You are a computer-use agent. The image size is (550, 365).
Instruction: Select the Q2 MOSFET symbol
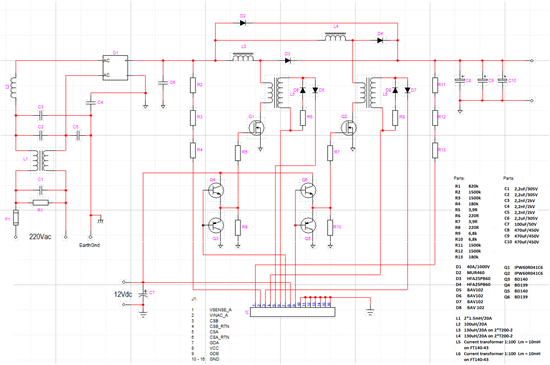point(349,128)
